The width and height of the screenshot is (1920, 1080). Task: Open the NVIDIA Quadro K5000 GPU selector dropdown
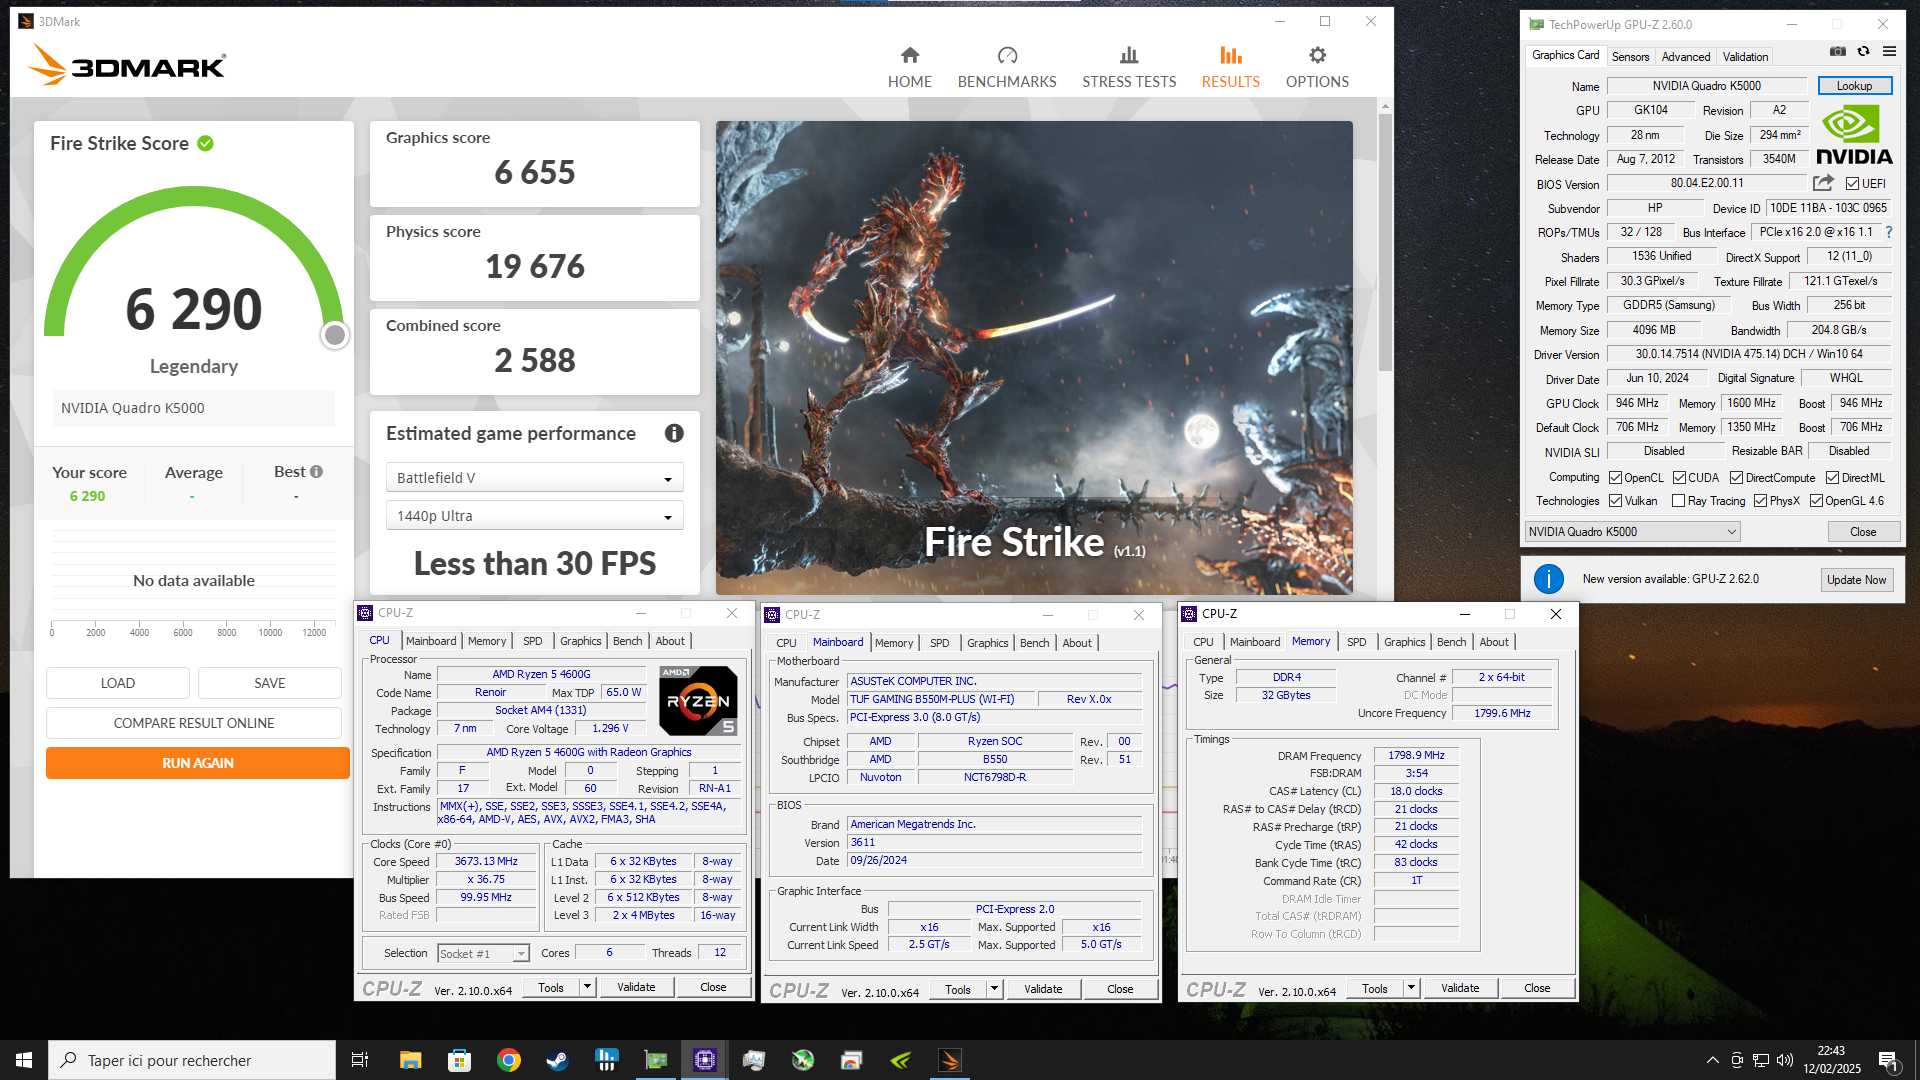(x=1632, y=532)
